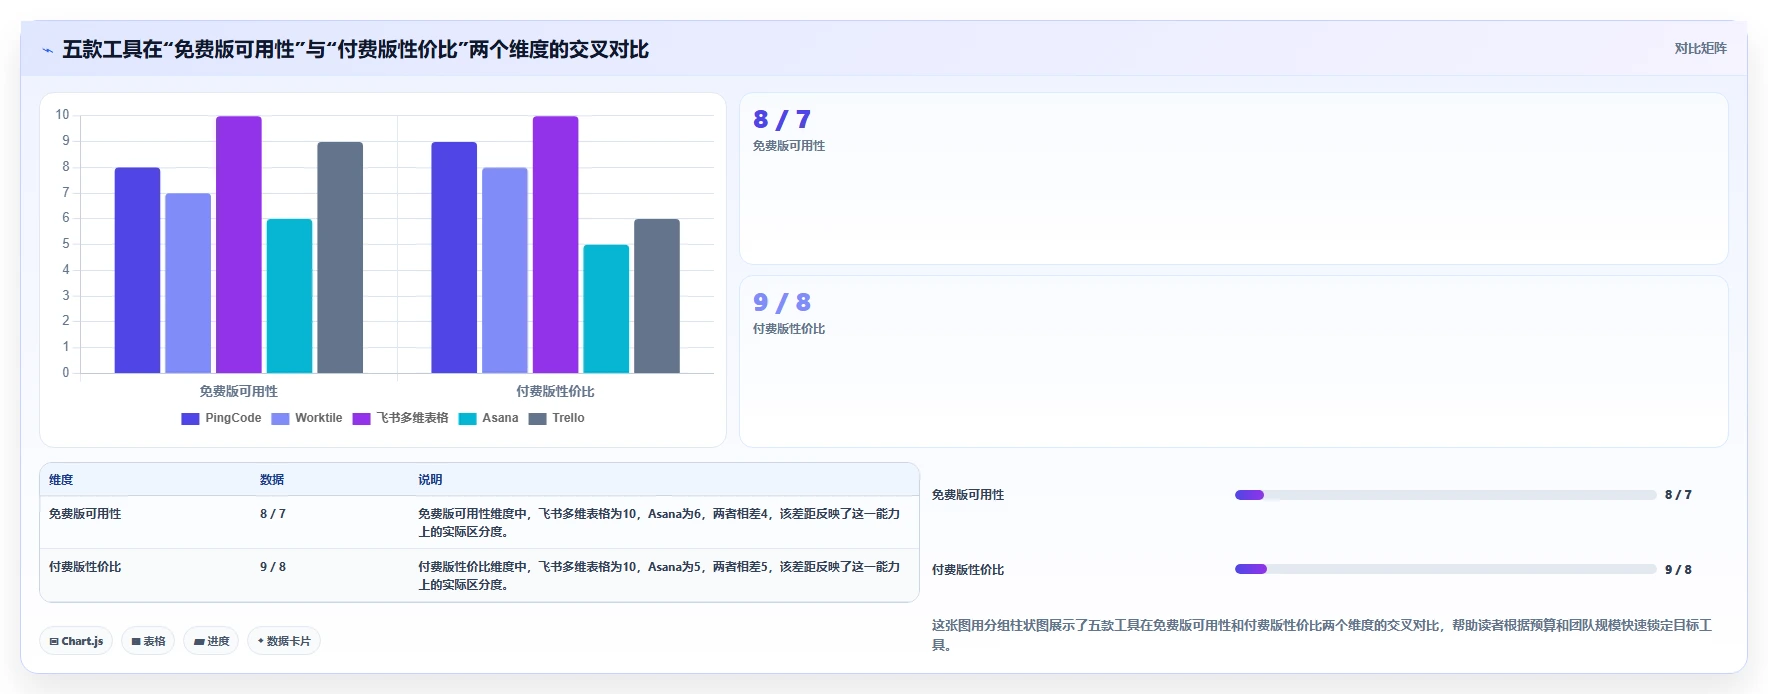Click the y-axis label 10
The image size is (1768, 694).
coord(62,115)
